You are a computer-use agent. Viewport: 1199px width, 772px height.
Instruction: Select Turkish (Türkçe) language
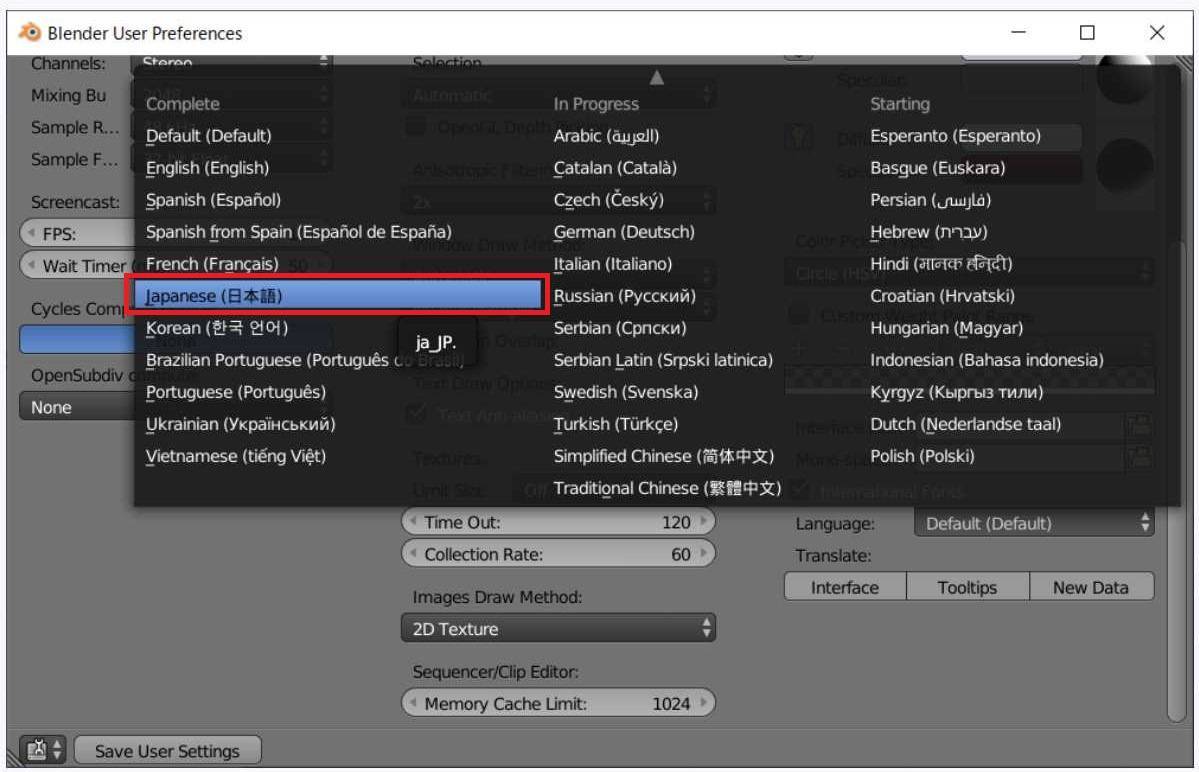pyautogui.click(x=616, y=424)
